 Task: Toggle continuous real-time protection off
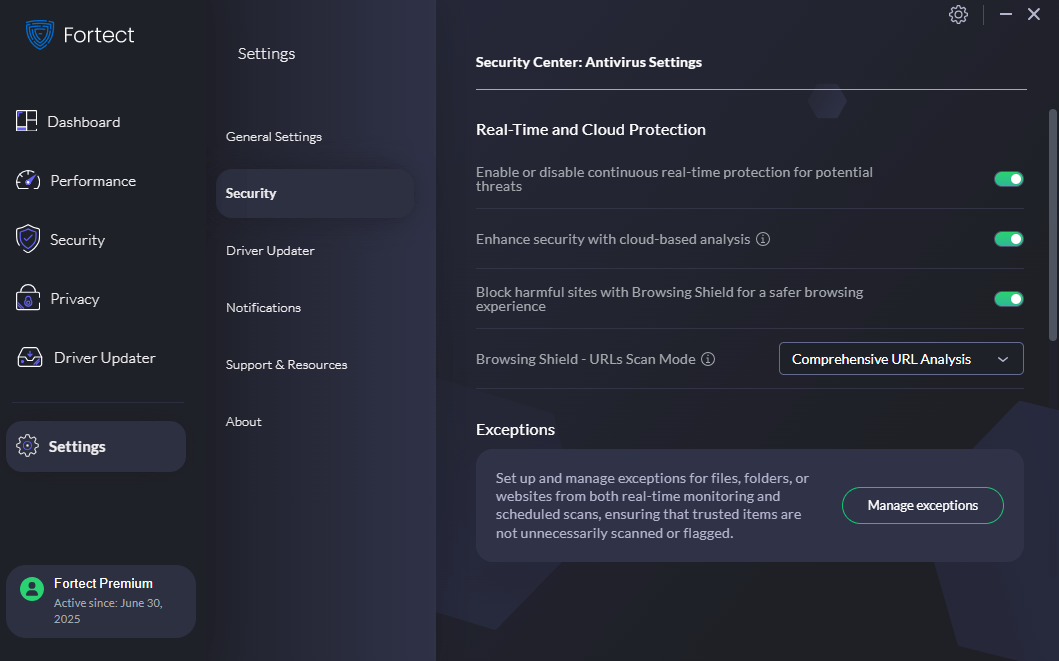[1009, 178]
